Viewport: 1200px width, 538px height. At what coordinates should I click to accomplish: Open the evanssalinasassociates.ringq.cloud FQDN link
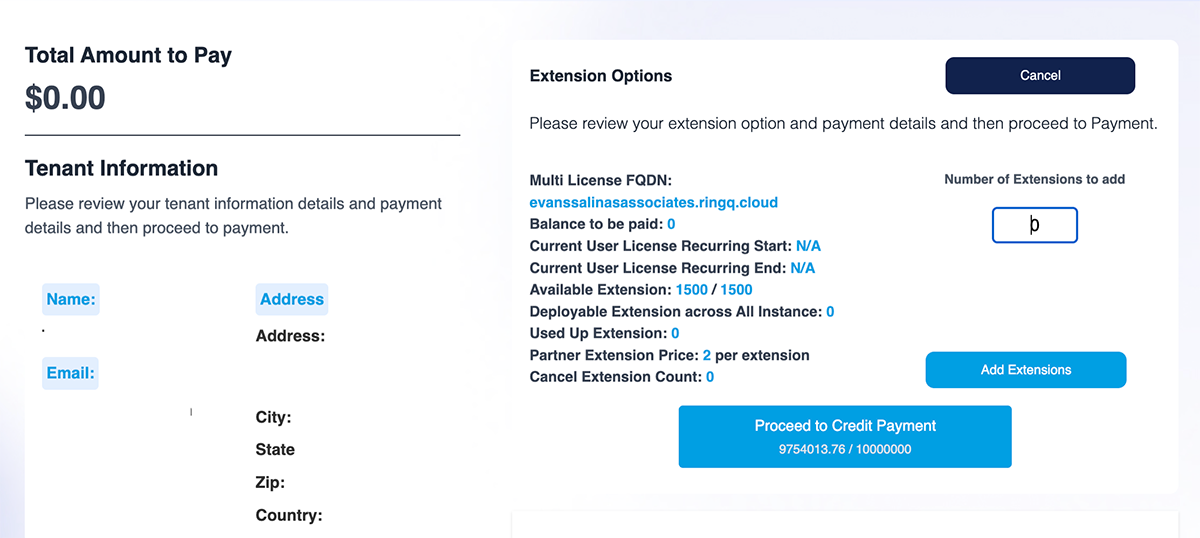pyautogui.click(x=653, y=202)
